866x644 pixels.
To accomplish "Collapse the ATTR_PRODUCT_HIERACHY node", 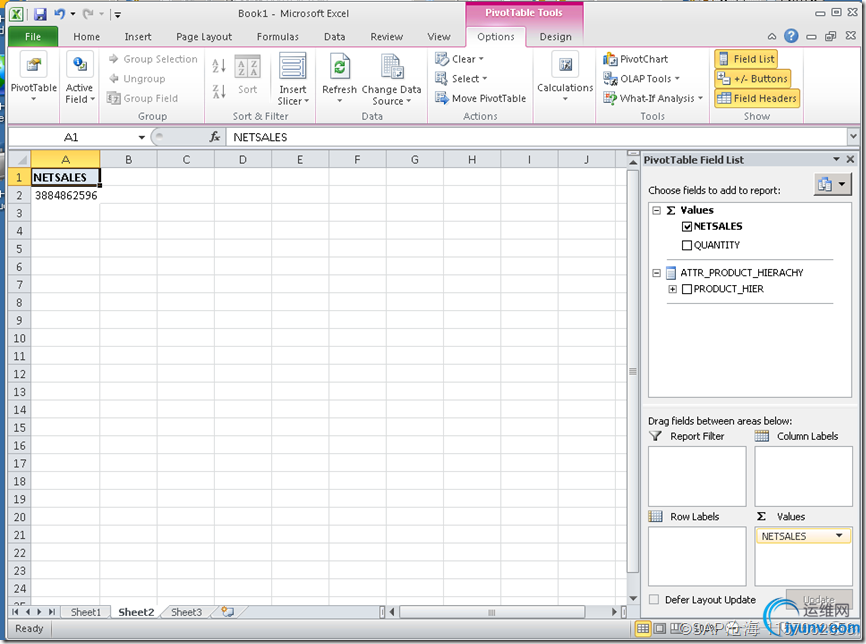I will pyautogui.click(x=656, y=273).
